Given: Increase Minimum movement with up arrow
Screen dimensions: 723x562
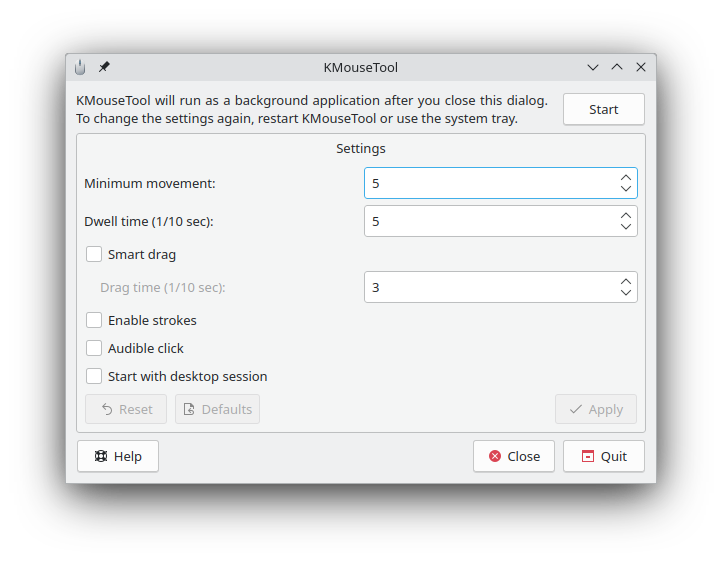Looking at the screenshot, I should [626, 177].
